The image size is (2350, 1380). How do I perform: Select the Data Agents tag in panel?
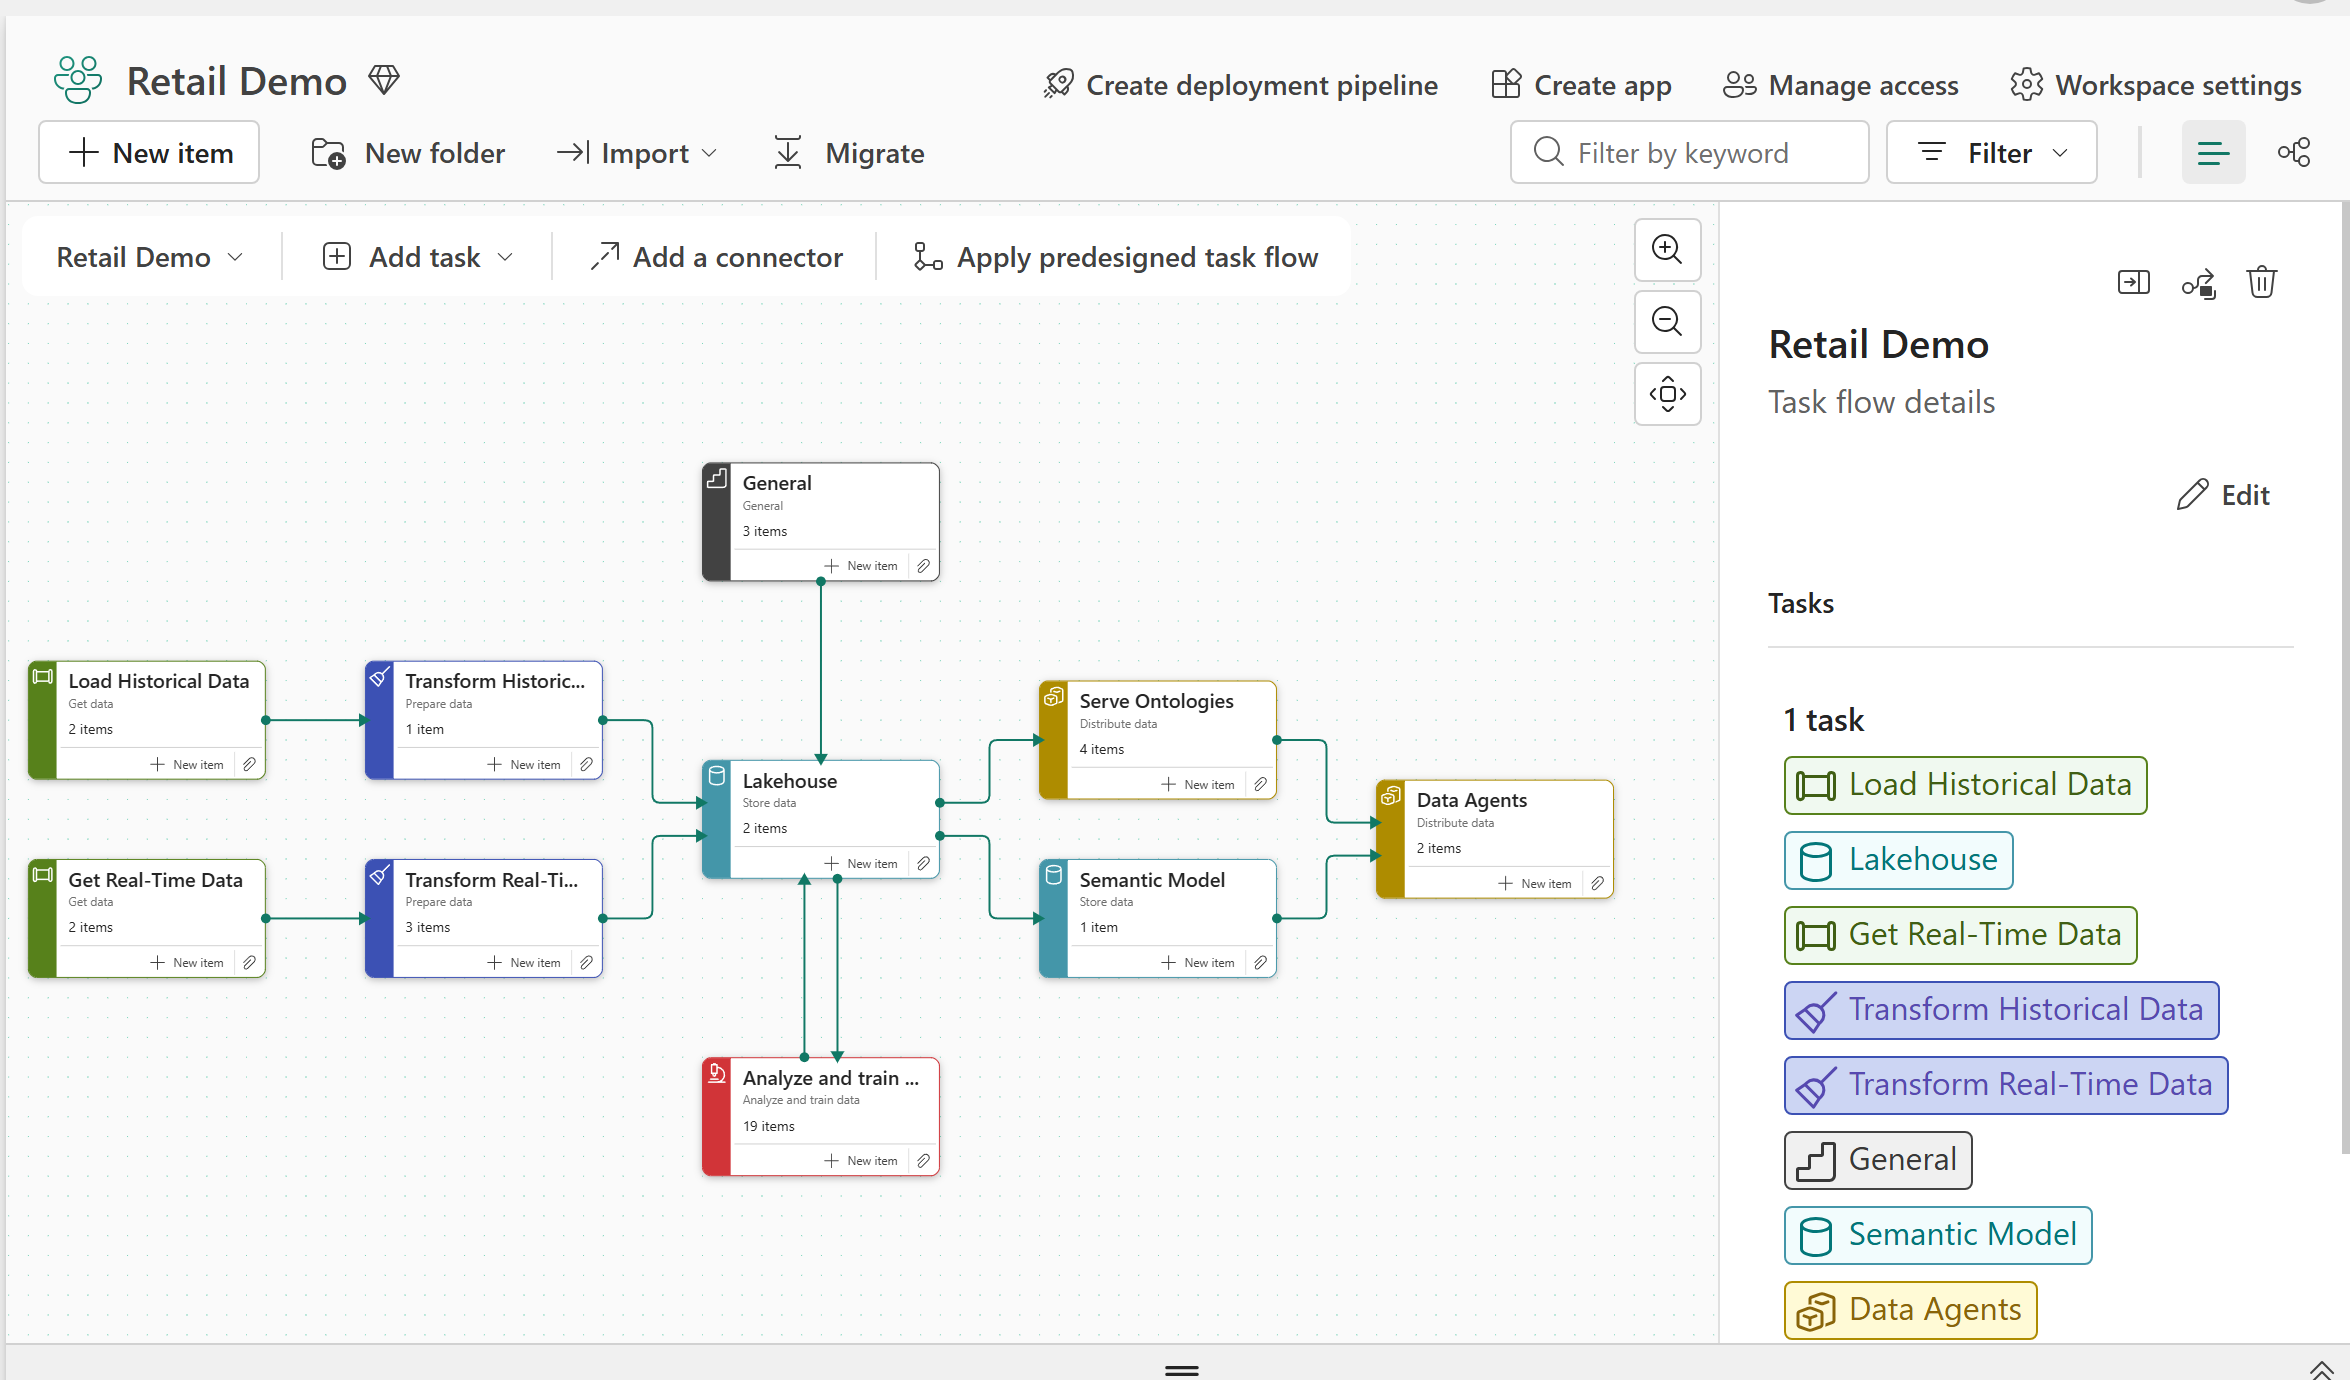1910,1310
